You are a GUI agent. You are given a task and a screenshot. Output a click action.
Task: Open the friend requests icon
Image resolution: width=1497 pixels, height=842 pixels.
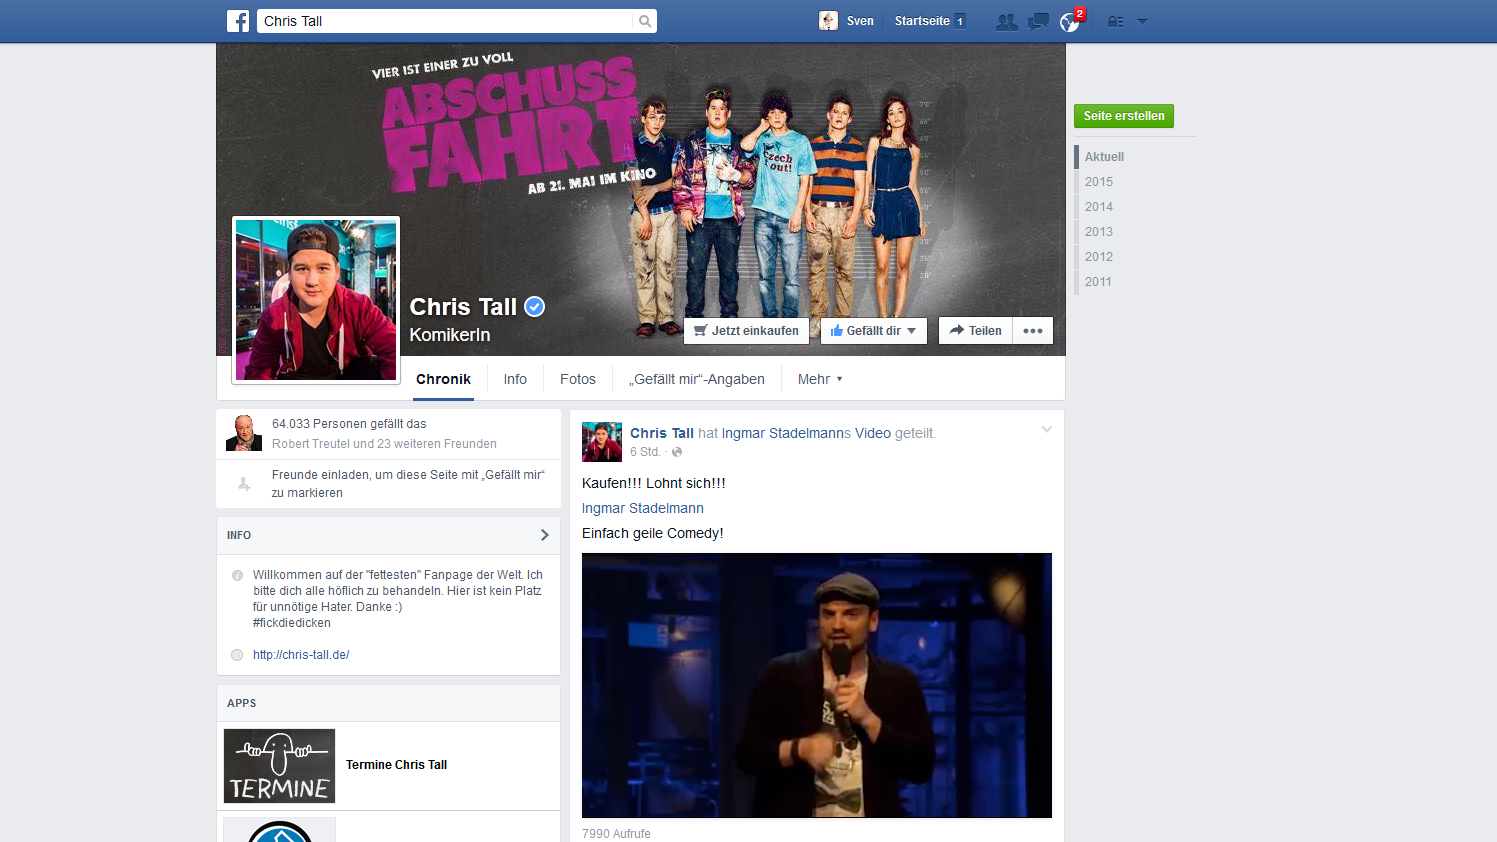[1006, 21]
